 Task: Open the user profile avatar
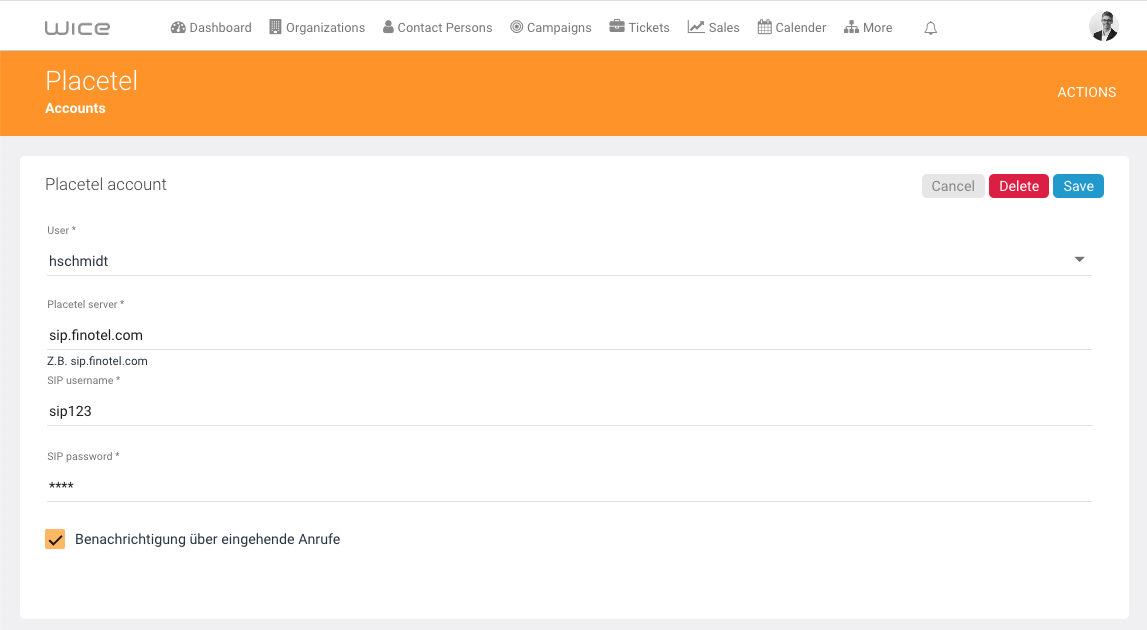1103,26
